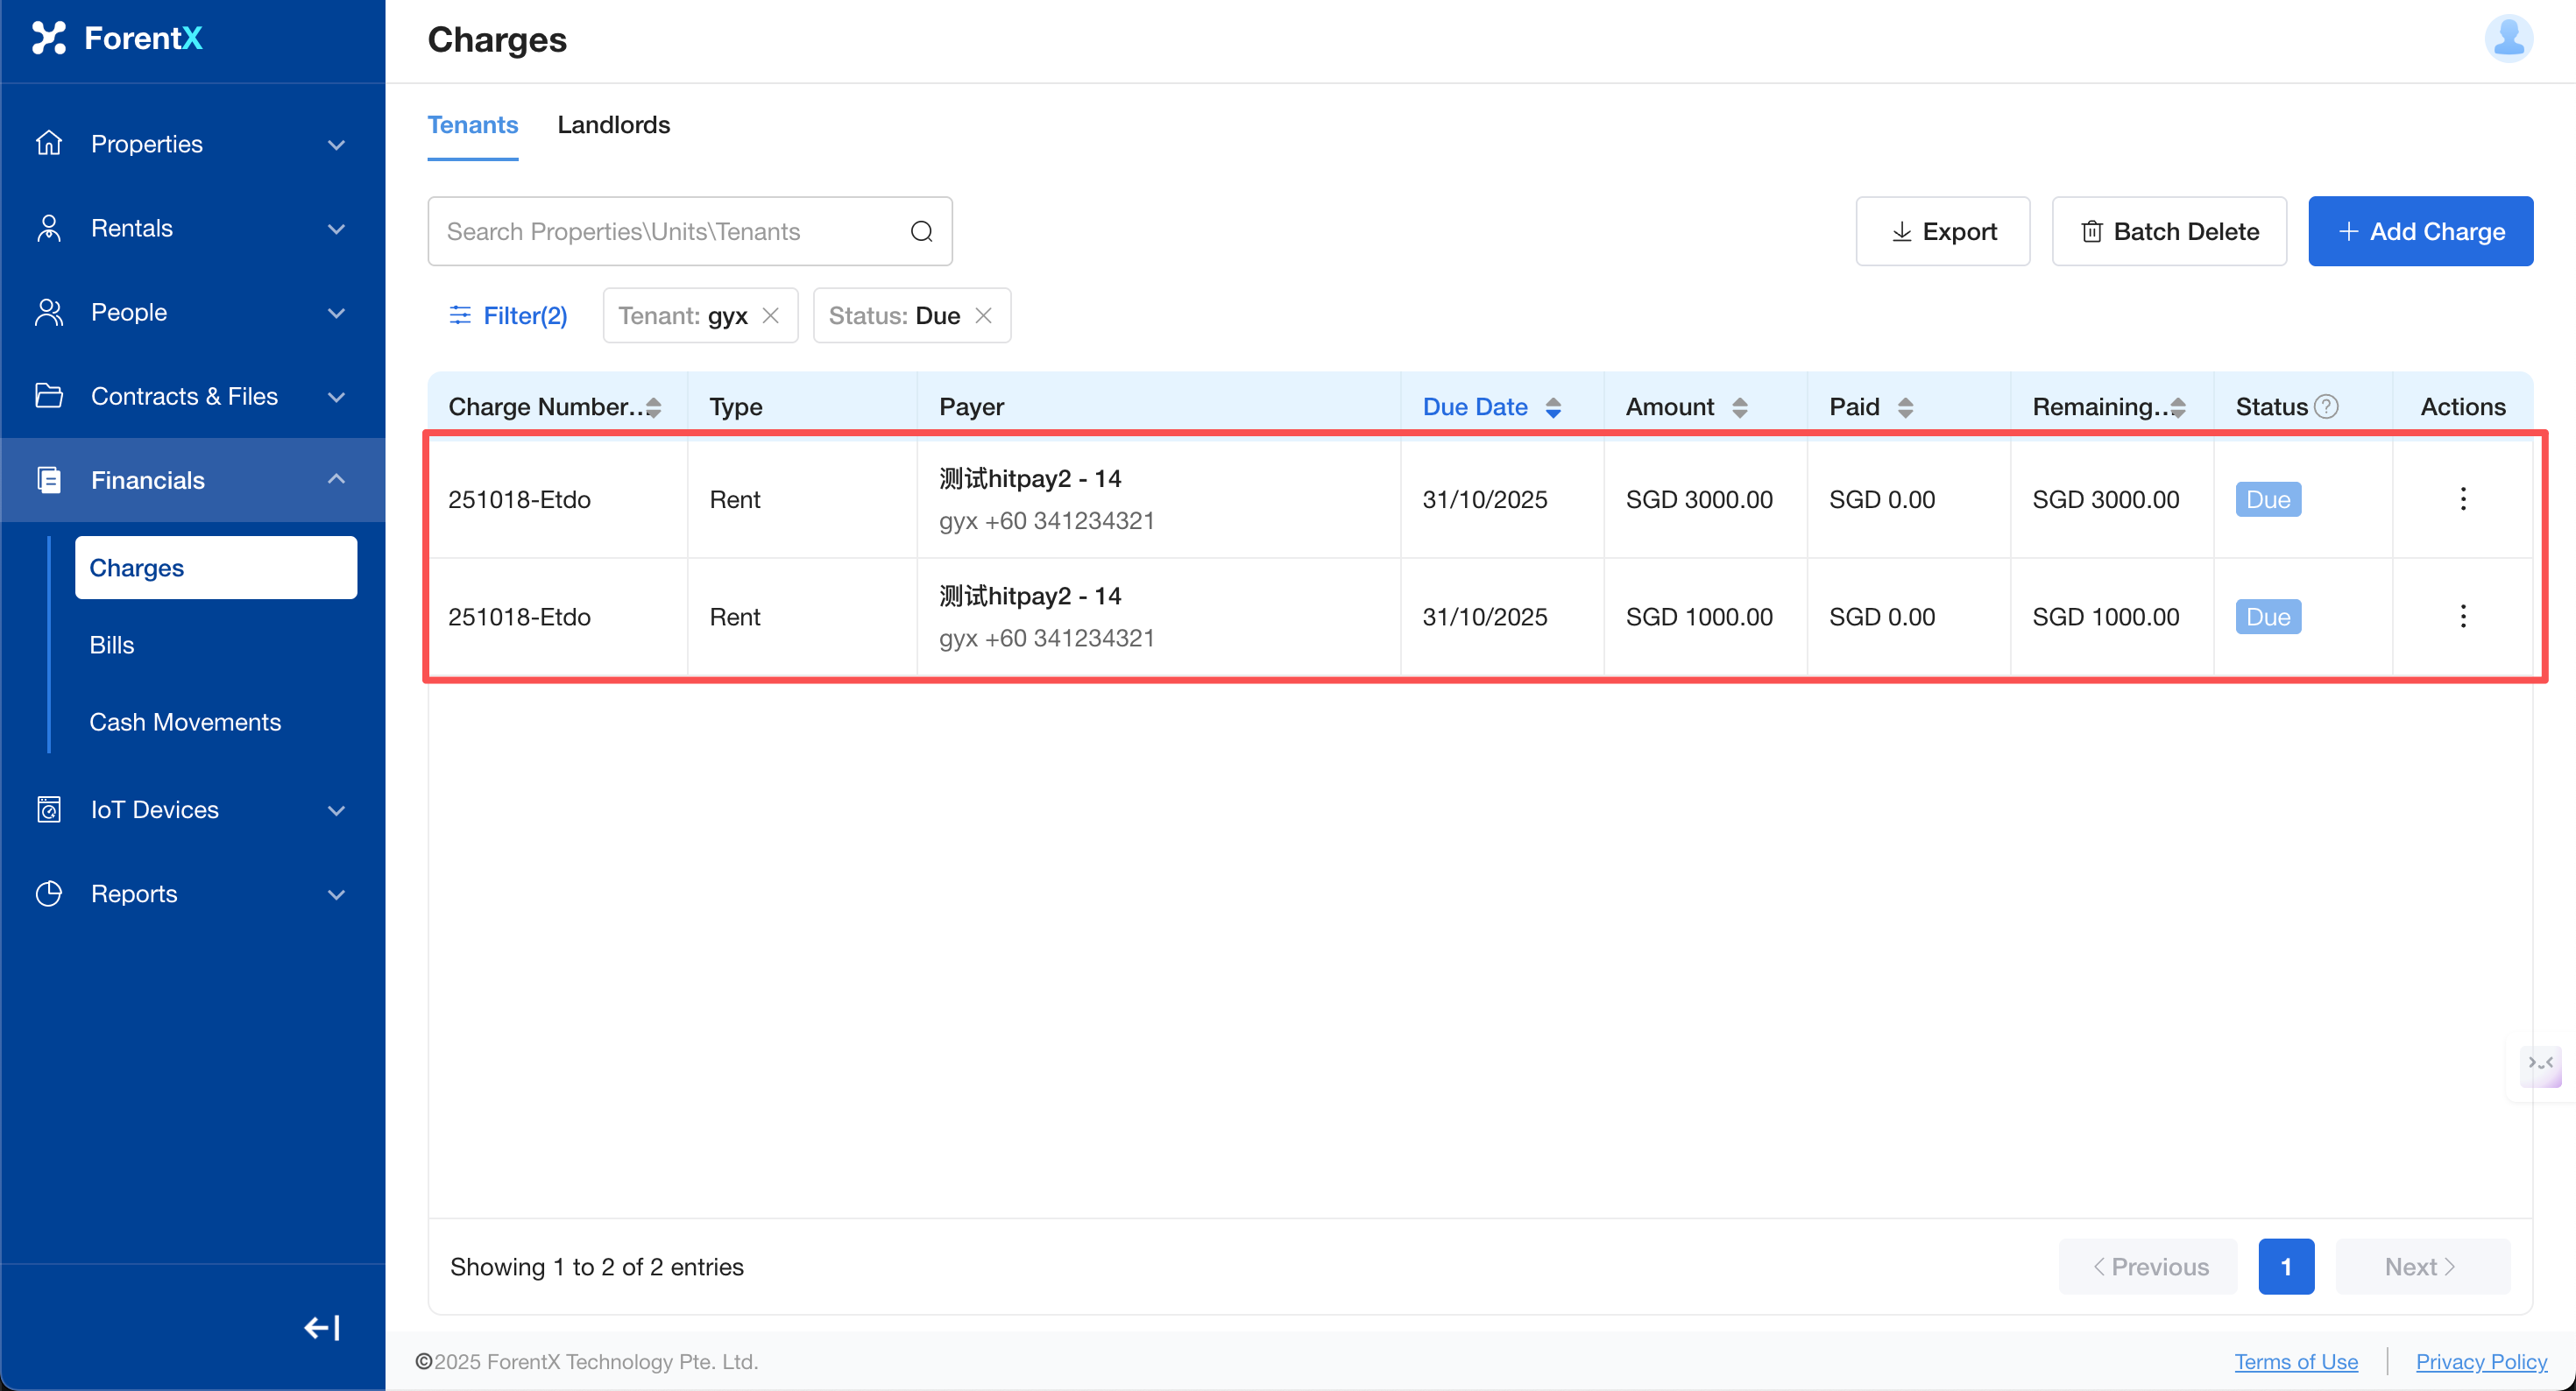This screenshot has width=2576, height=1391.
Task: Click the Add Charge button
Action: [x=2420, y=231]
